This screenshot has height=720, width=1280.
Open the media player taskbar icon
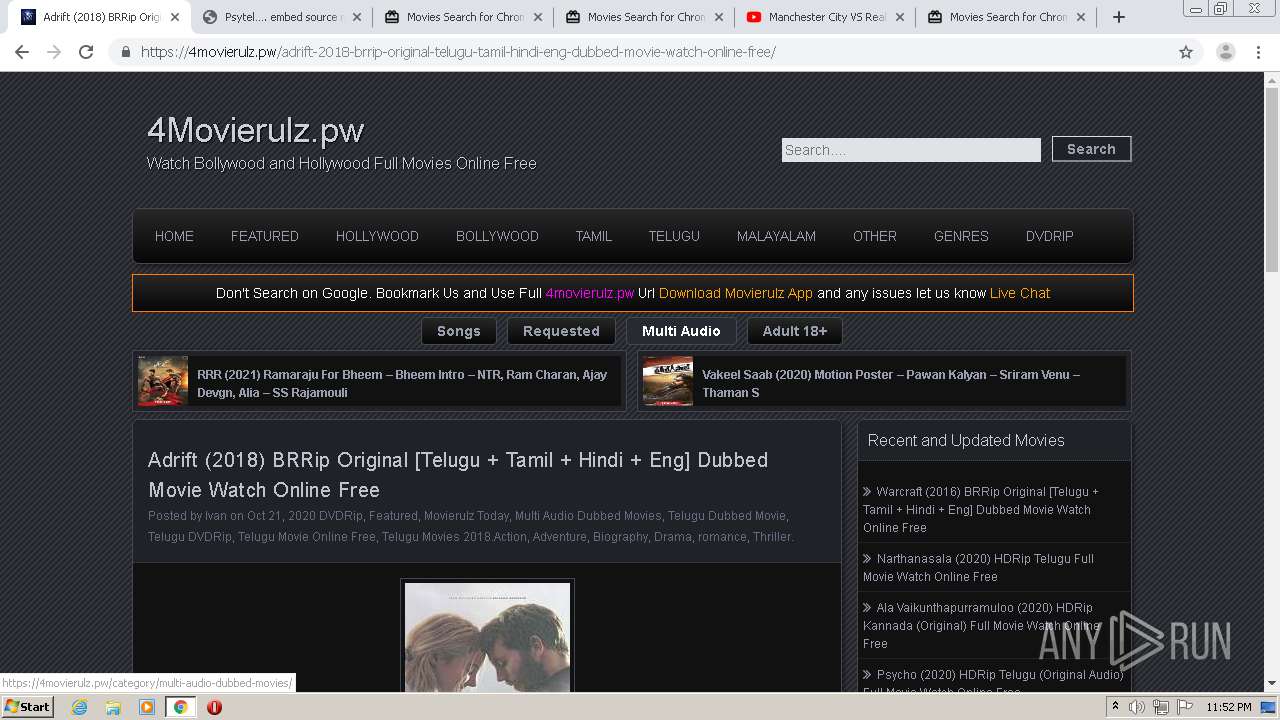pyautogui.click(x=146, y=707)
